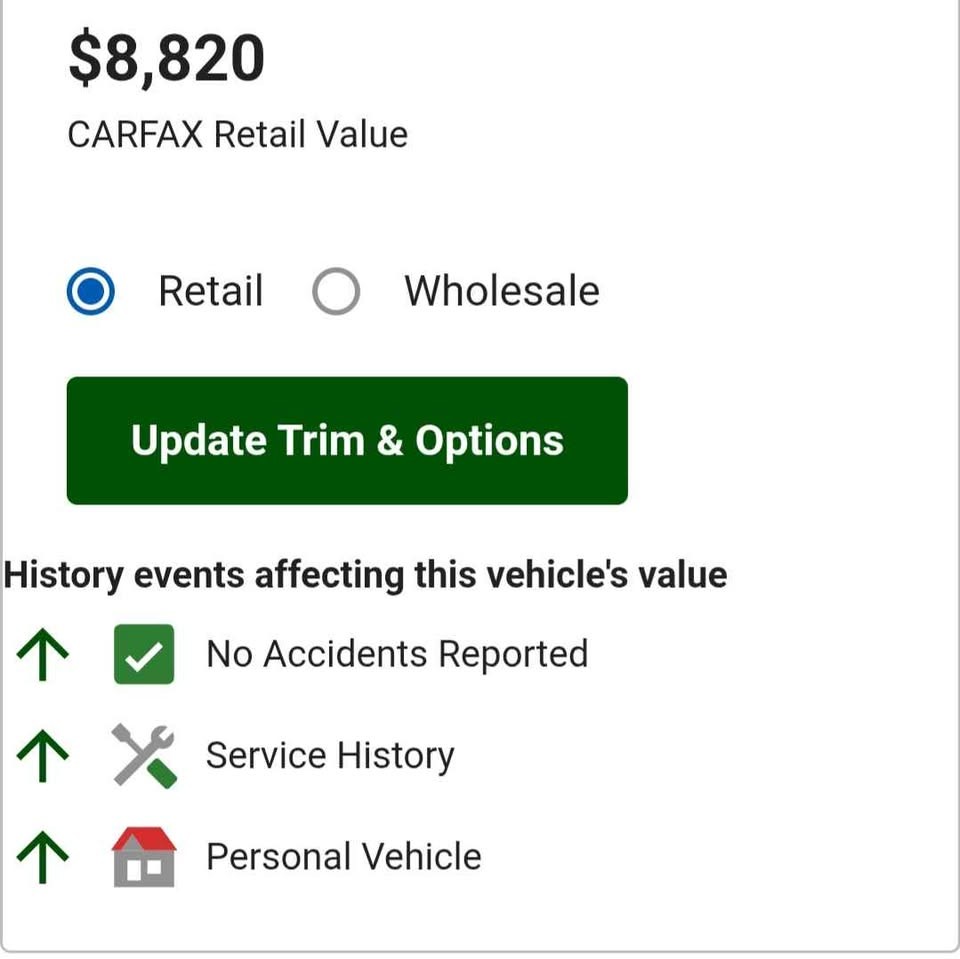The width and height of the screenshot is (960, 959).
Task: Click the wrench and screwdriver service icon
Action: [144, 755]
